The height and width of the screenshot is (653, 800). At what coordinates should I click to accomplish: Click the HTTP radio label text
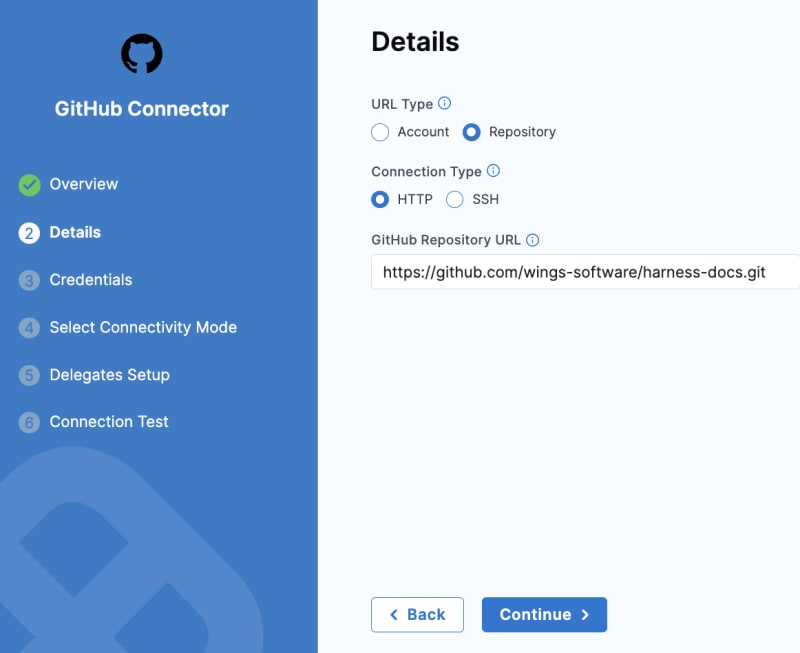415,199
